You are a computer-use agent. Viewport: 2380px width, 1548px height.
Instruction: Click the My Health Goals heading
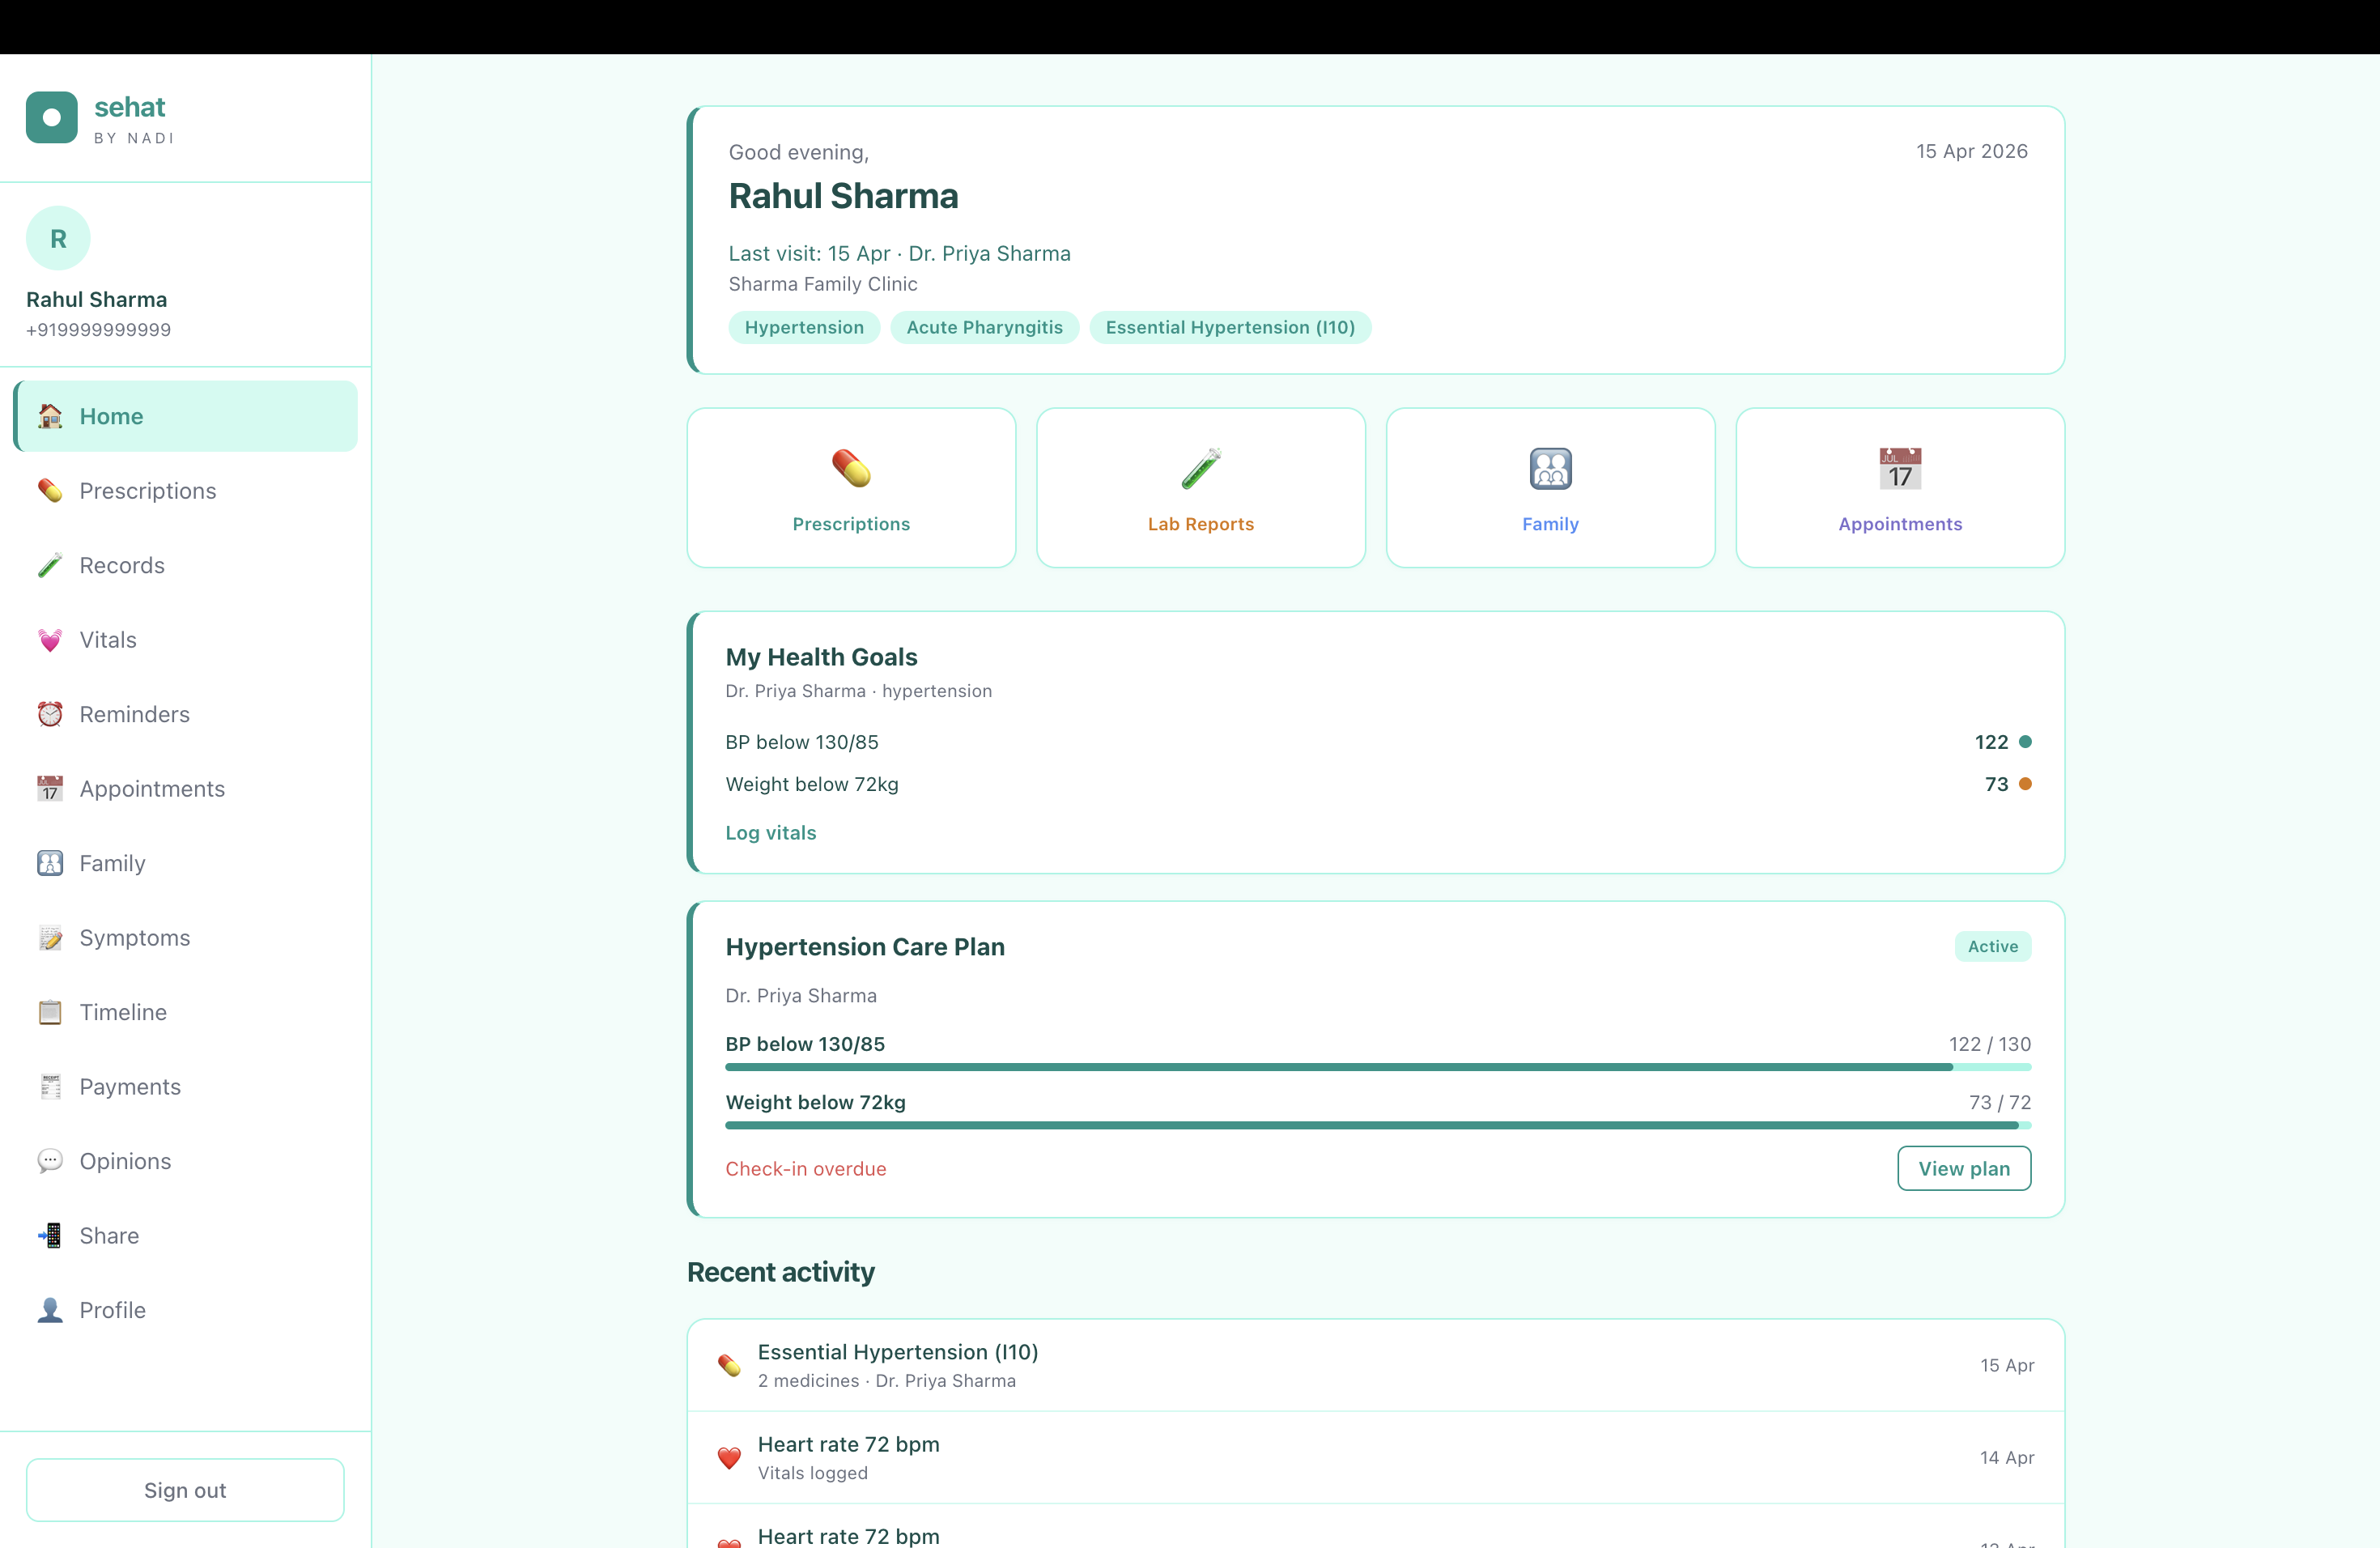coord(821,657)
